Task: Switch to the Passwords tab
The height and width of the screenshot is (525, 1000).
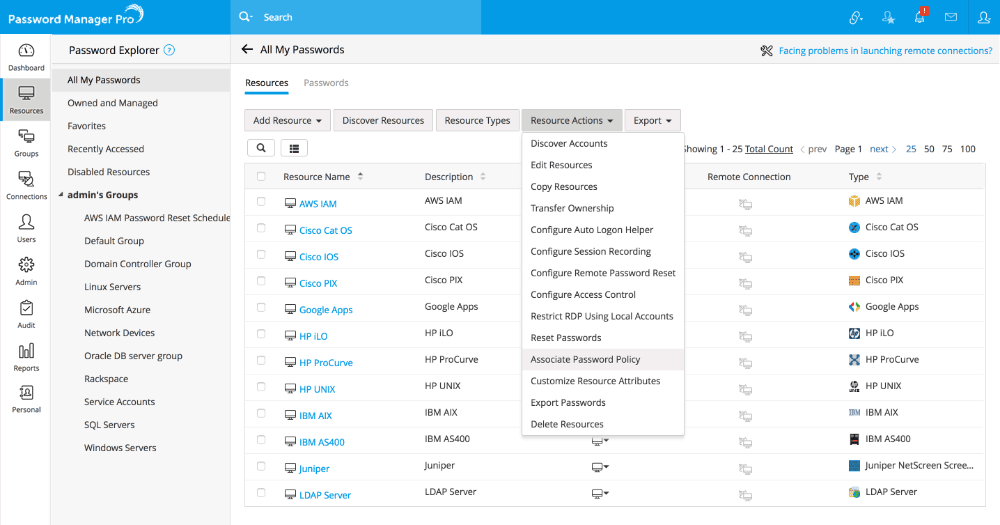Action: 326,83
